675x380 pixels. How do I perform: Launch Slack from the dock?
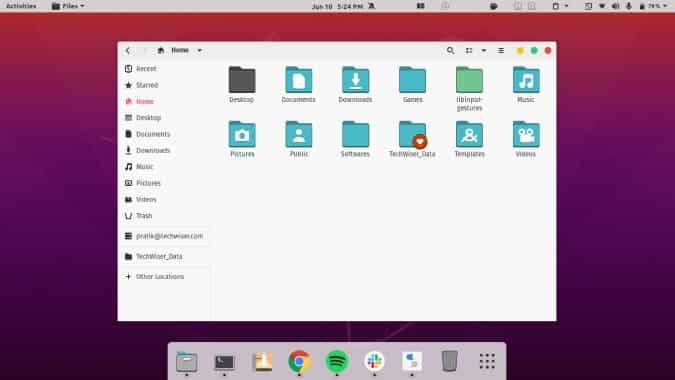coord(375,361)
